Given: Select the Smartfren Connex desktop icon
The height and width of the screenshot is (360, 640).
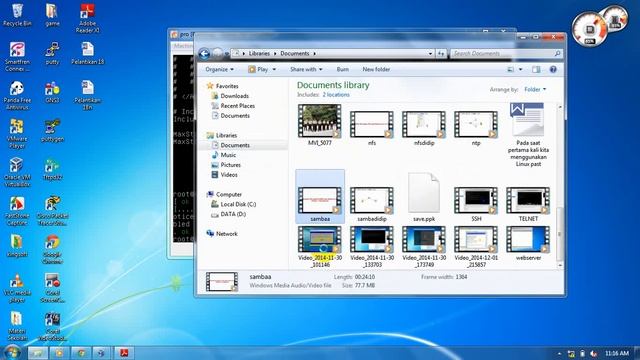Looking at the screenshot, I should point(17,56).
